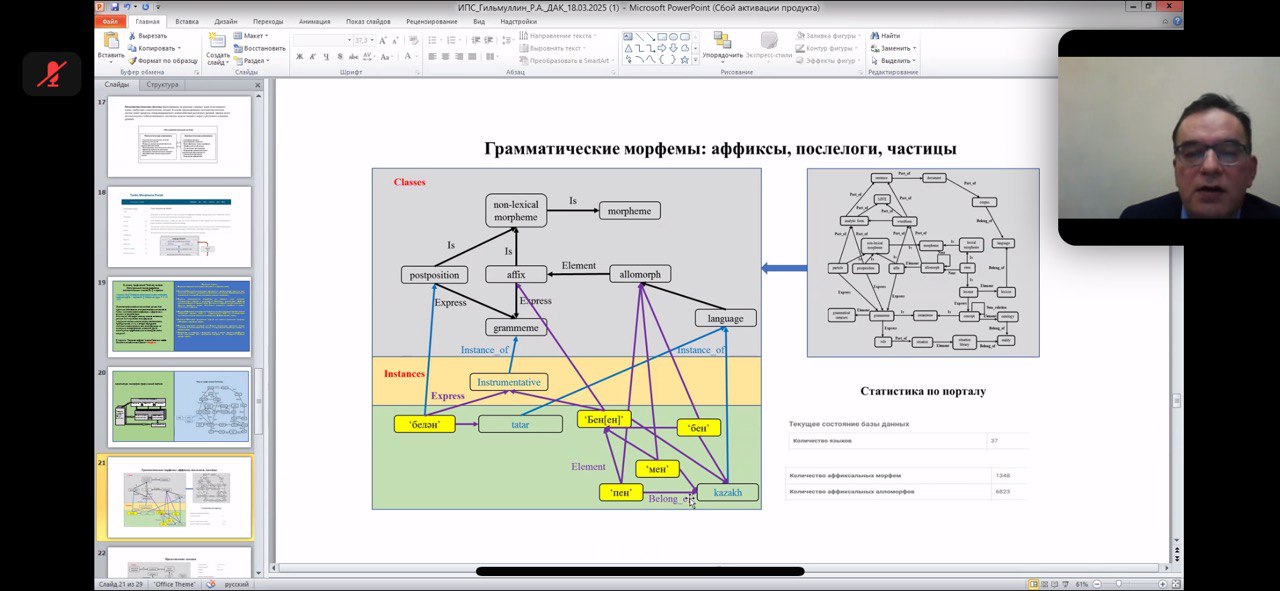Screen dimensions: 1280x591
Task: Select the star shape in the shapes gallery
Action: point(685,60)
